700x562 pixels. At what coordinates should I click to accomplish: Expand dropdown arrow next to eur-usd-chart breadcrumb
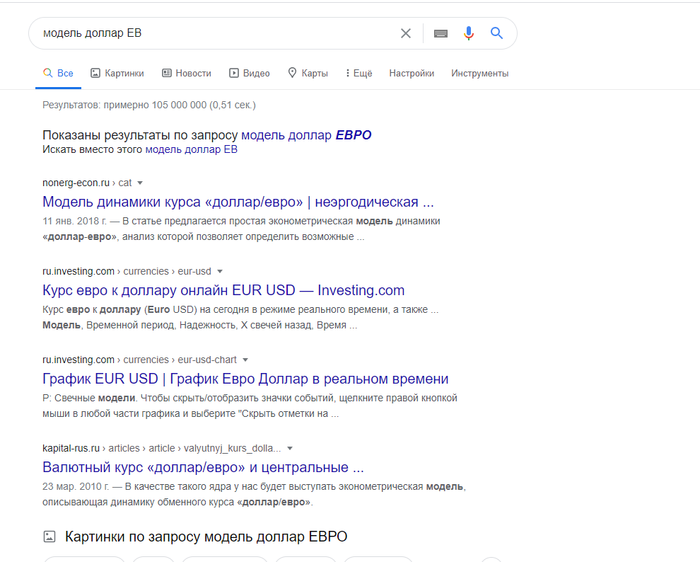click(245, 360)
